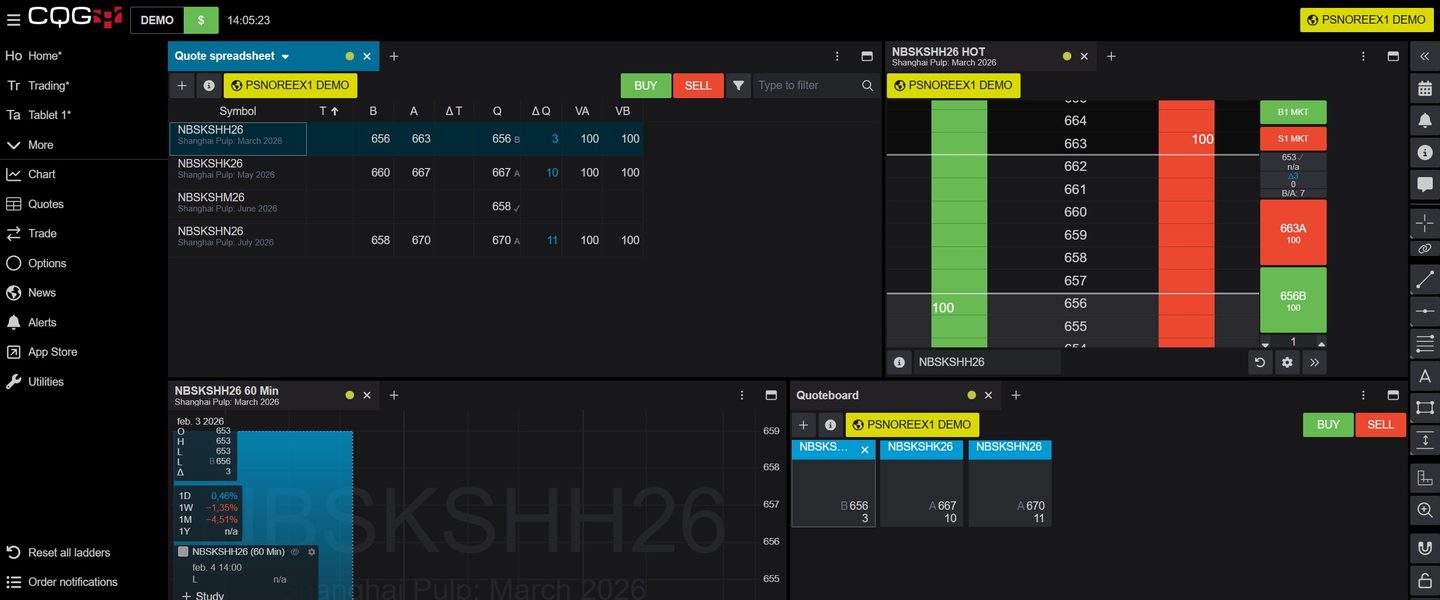Toggle the drawing lock icon

(x=1425, y=580)
